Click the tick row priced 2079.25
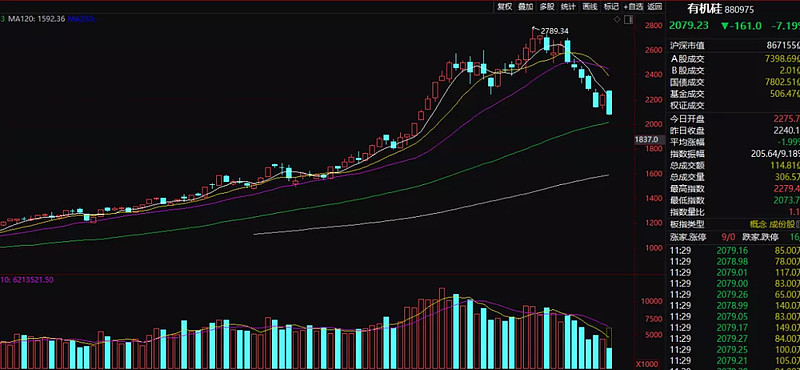The image size is (800, 370). [734, 350]
